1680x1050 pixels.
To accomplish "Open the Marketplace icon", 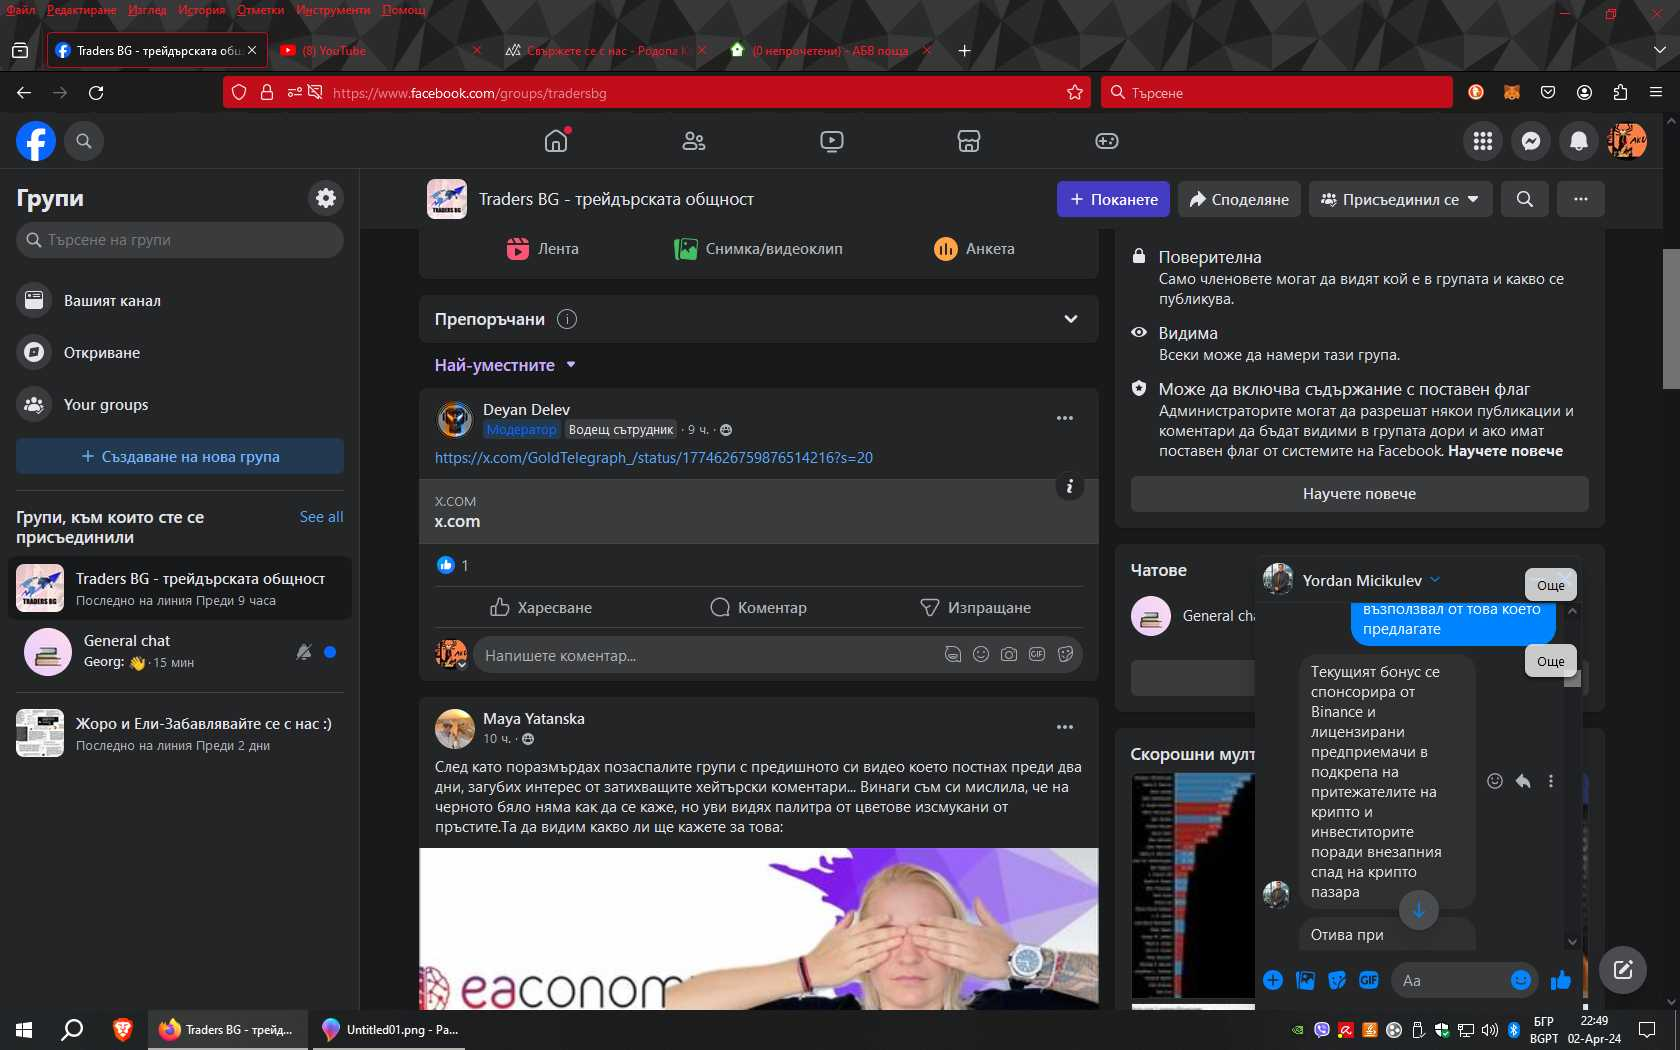I will [968, 141].
